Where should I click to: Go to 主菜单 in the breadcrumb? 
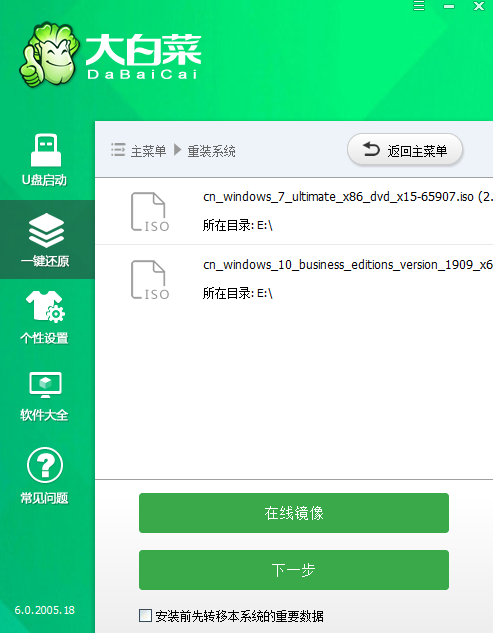coord(148,151)
